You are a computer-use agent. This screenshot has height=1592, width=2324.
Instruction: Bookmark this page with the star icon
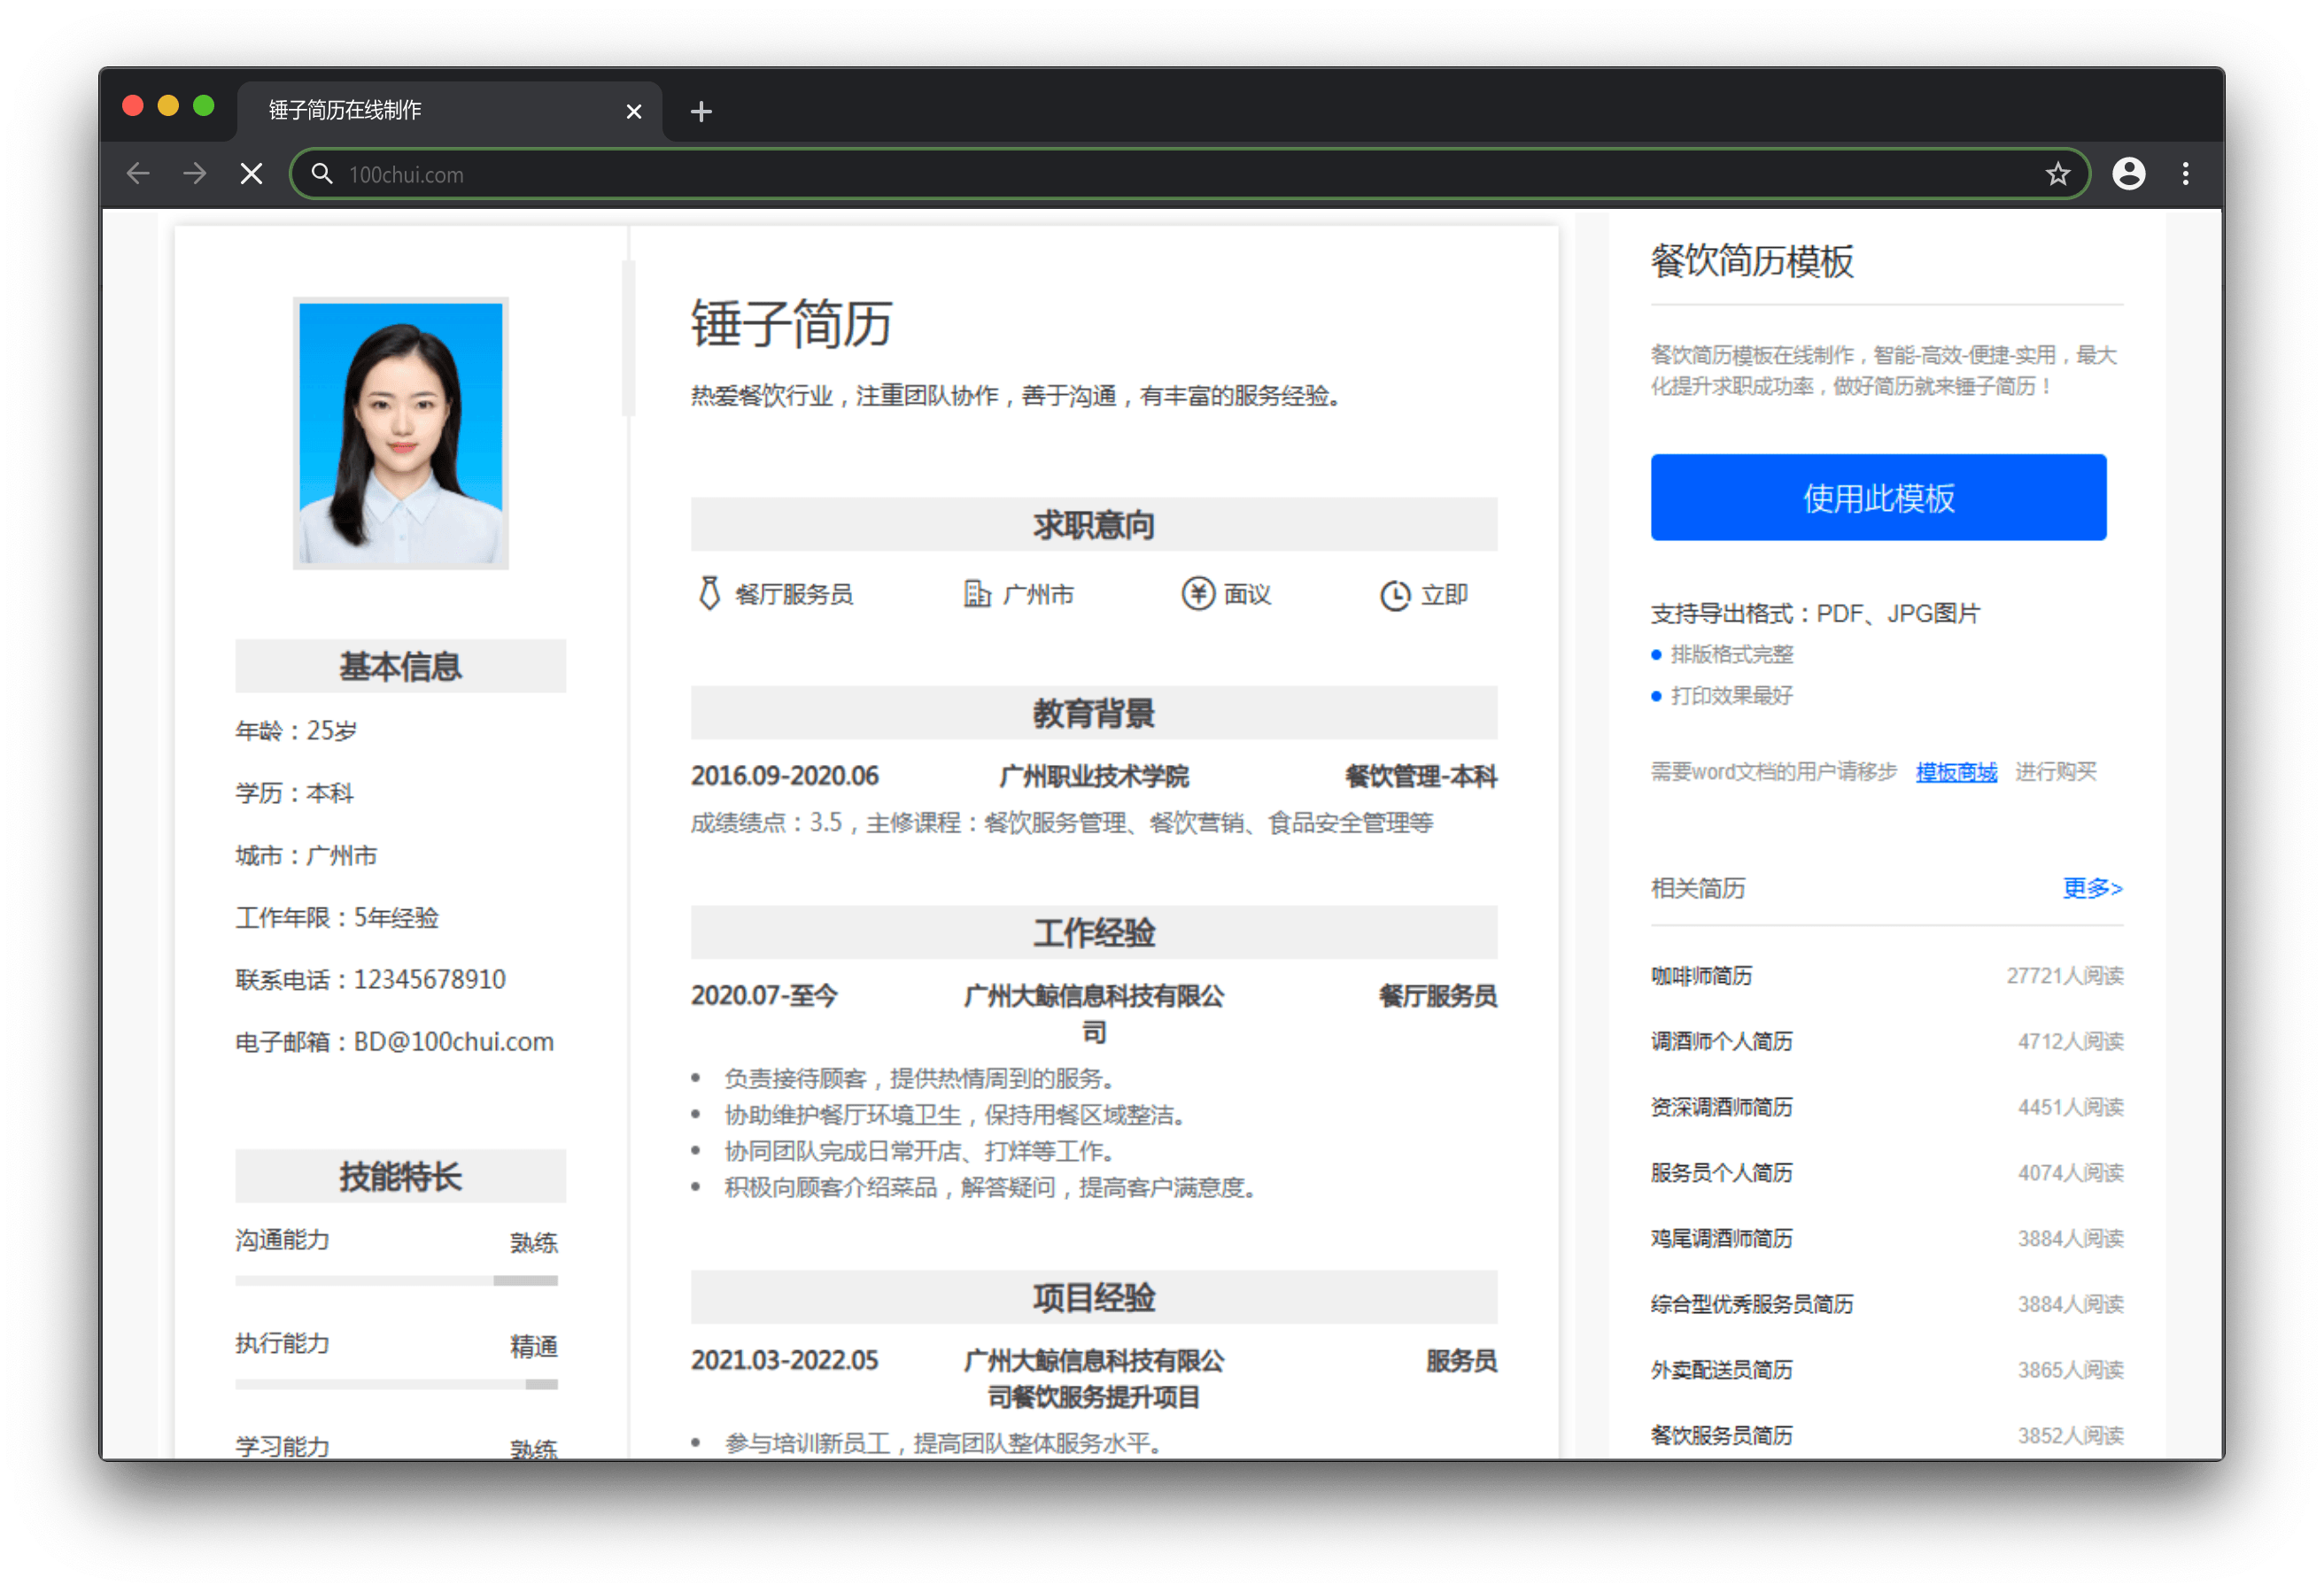click(2057, 174)
